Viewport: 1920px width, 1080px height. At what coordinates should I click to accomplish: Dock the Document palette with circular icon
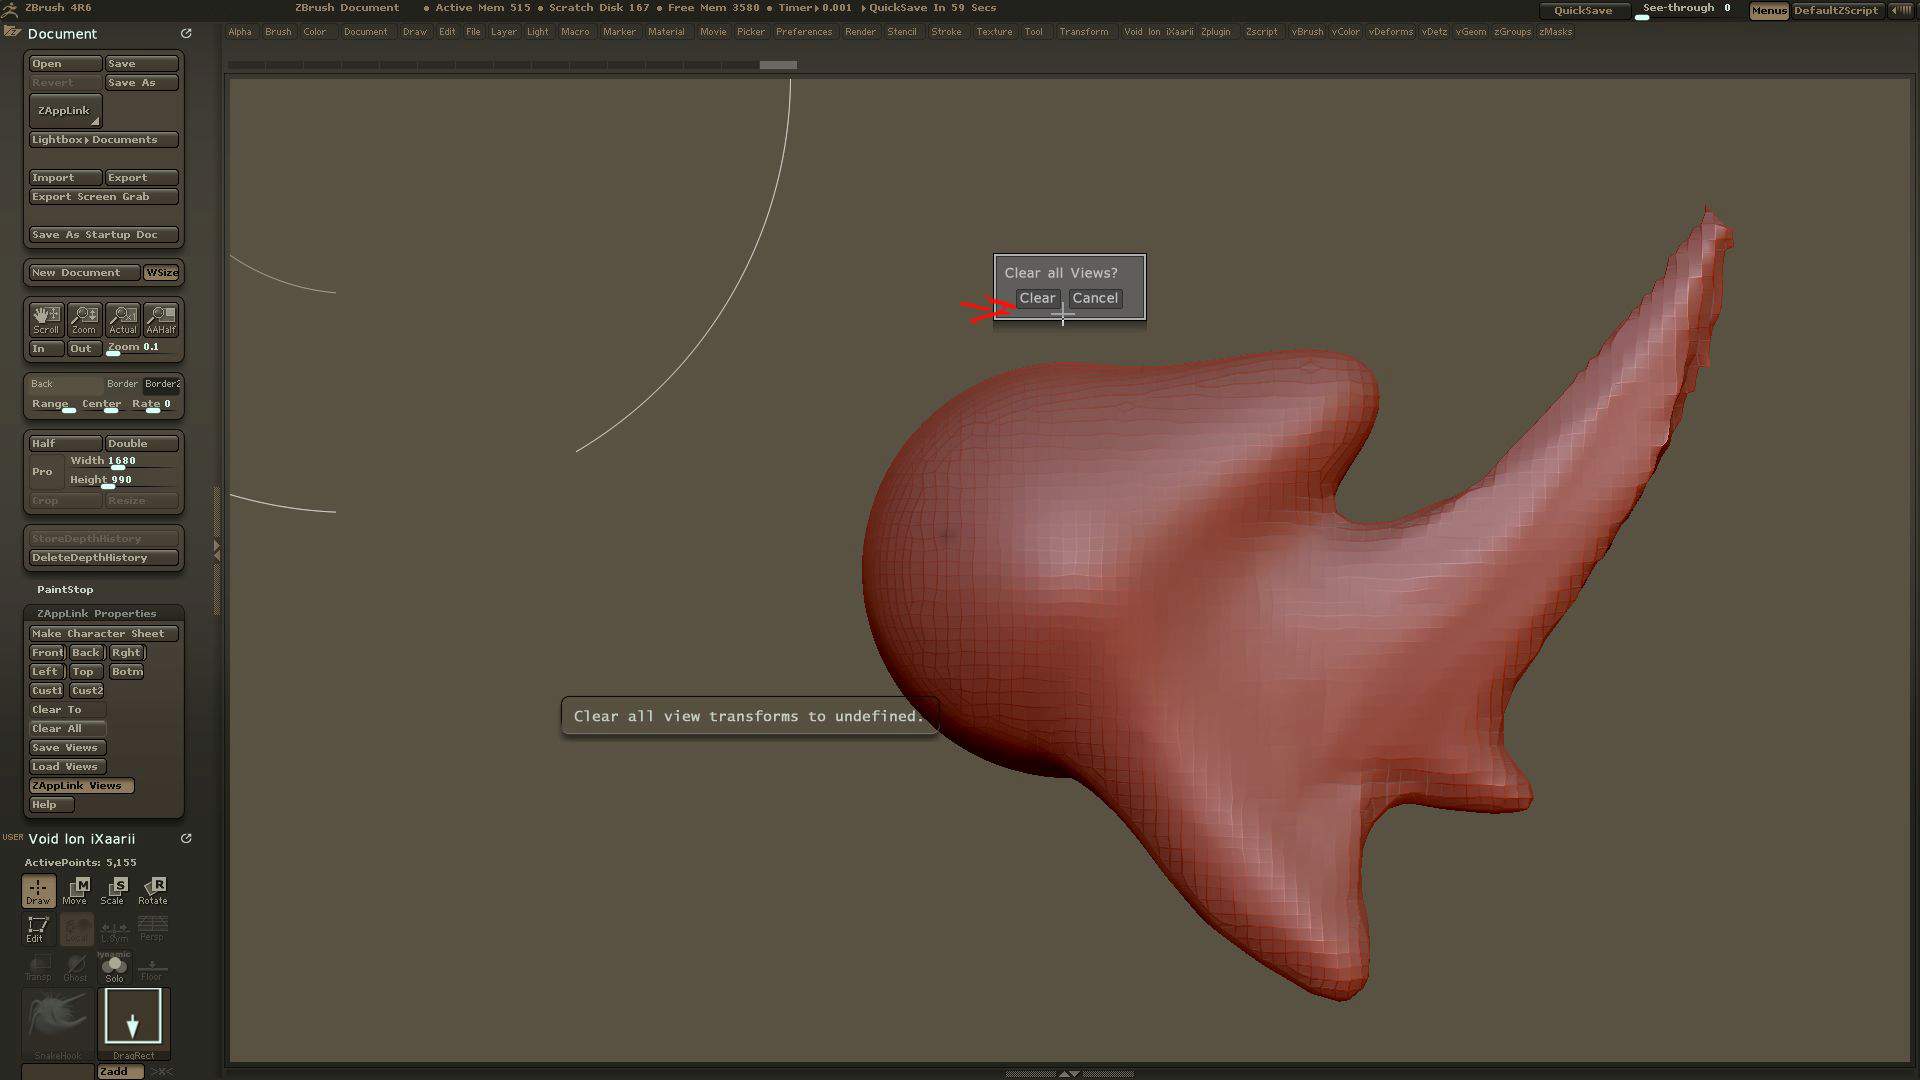(186, 34)
